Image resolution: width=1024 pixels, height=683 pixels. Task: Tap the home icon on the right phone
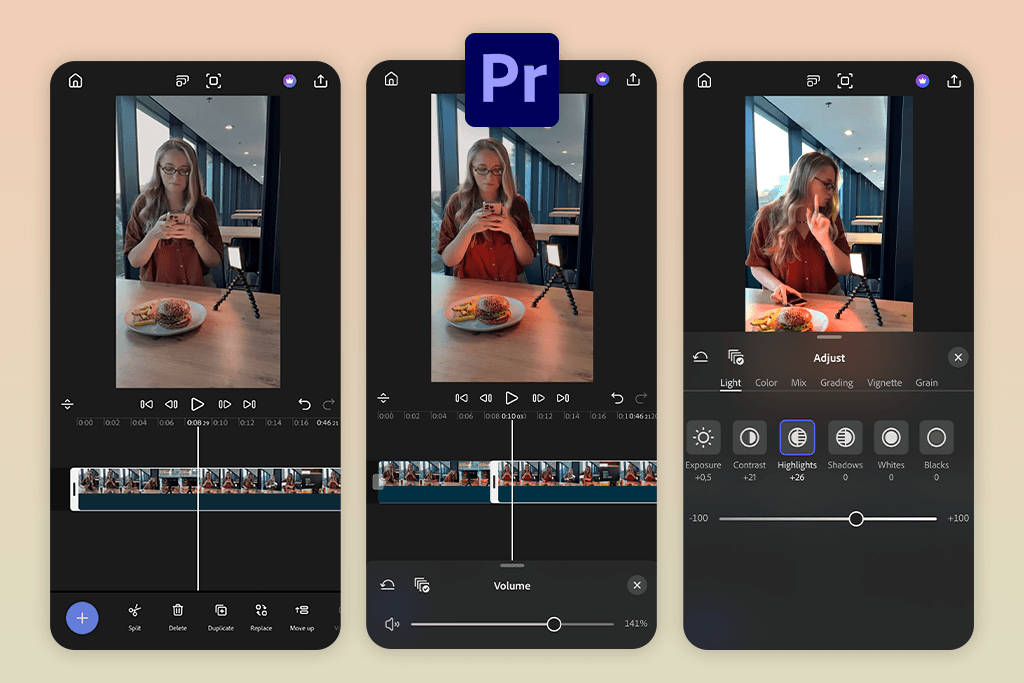704,80
